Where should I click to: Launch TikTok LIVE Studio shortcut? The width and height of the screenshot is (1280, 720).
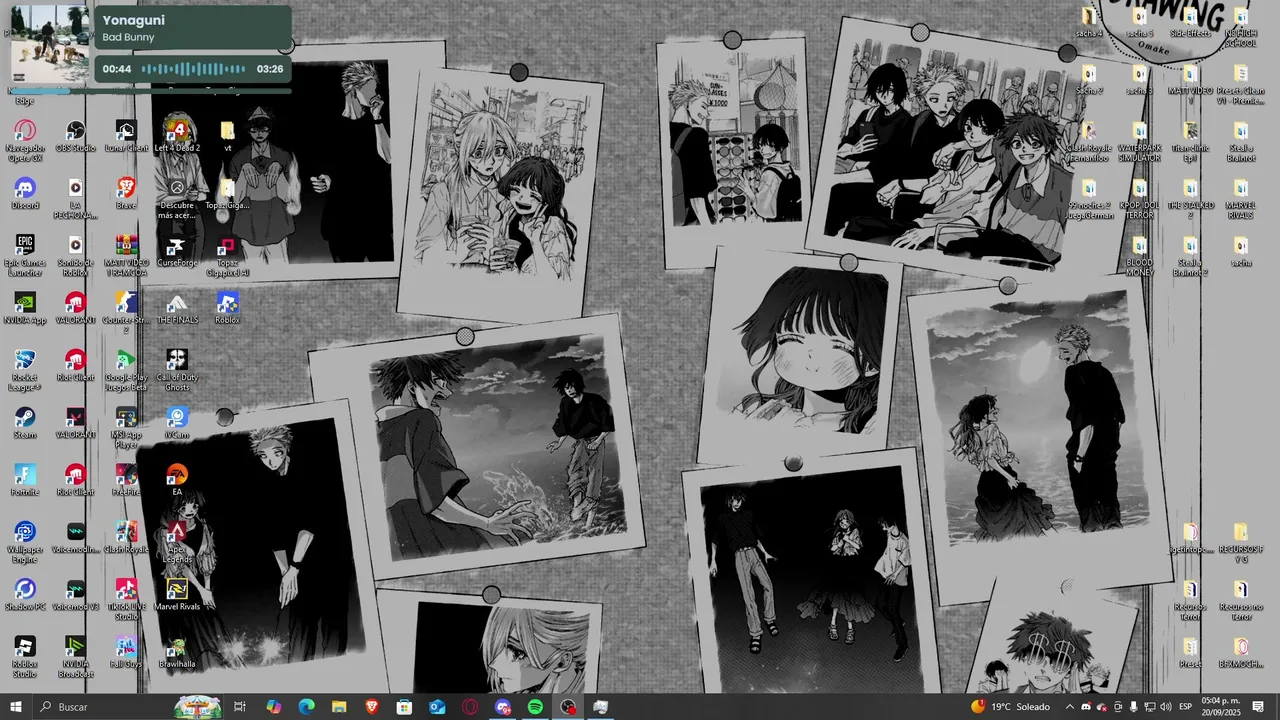click(x=126, y=600)
